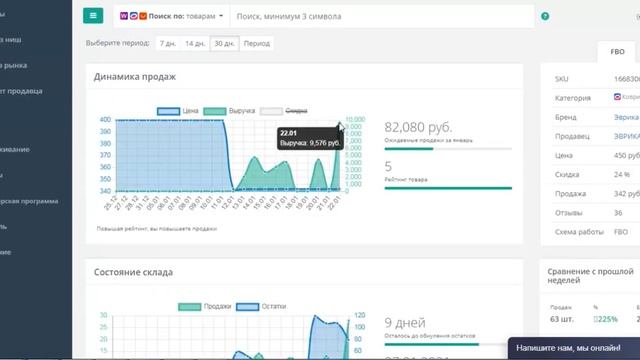
Task: Open the 'ет продавца' sidebar menu item
Action: pyautogui.click(x=21, y=91)
